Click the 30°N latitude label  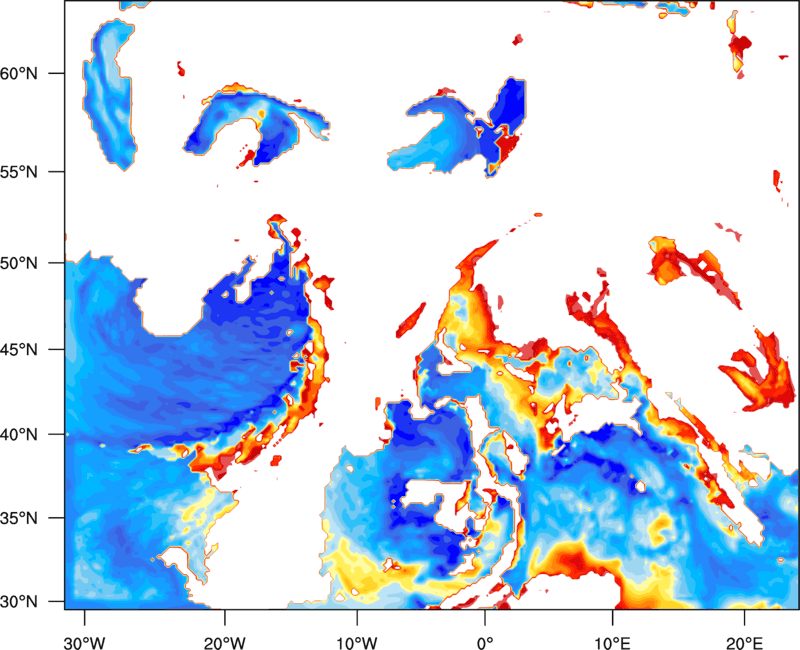19,602
